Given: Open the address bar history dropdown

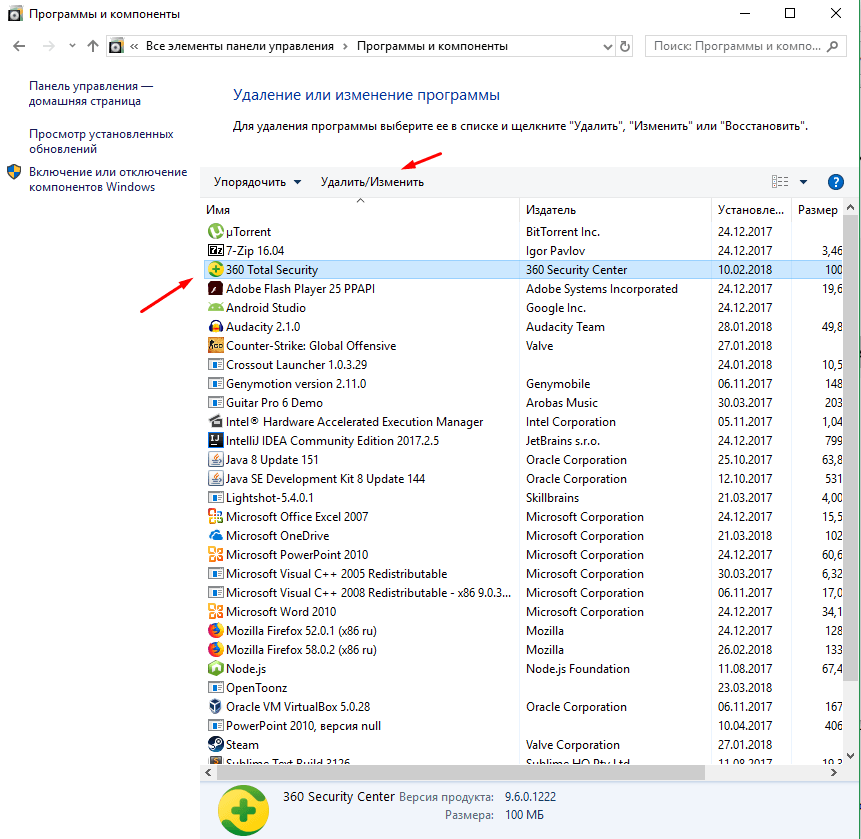Looking at the screenshot, I should click(607, 47).
